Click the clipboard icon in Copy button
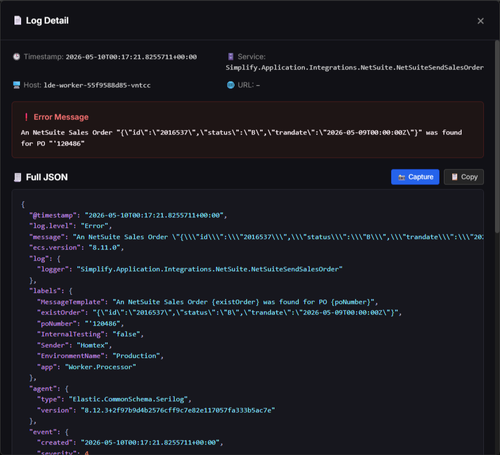The width and height of the screenshot is (500, 455). (x=454, y=177)
